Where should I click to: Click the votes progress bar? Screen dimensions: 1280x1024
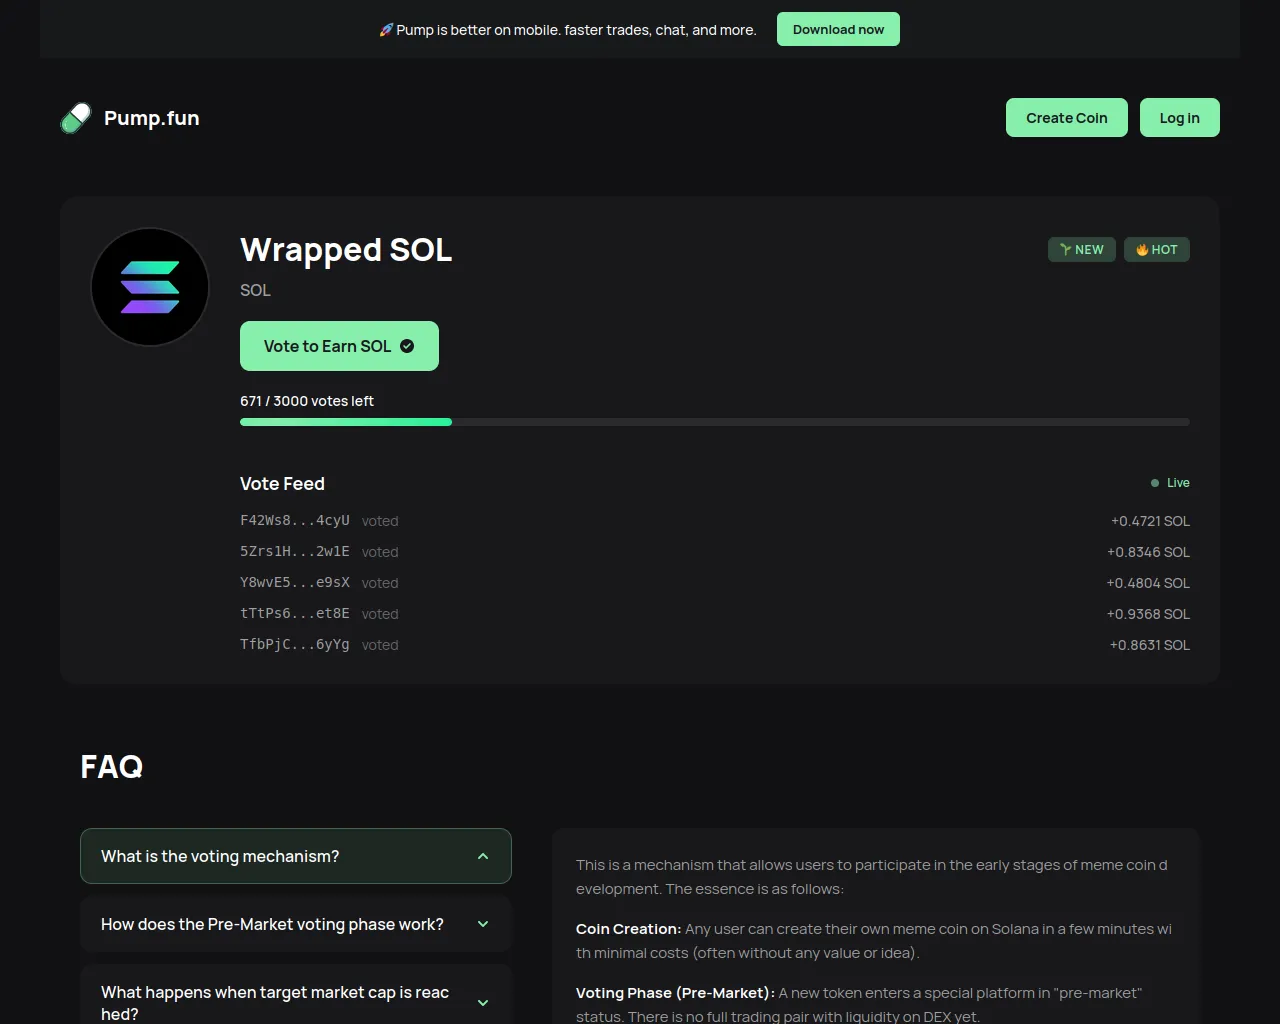[715, 422]
